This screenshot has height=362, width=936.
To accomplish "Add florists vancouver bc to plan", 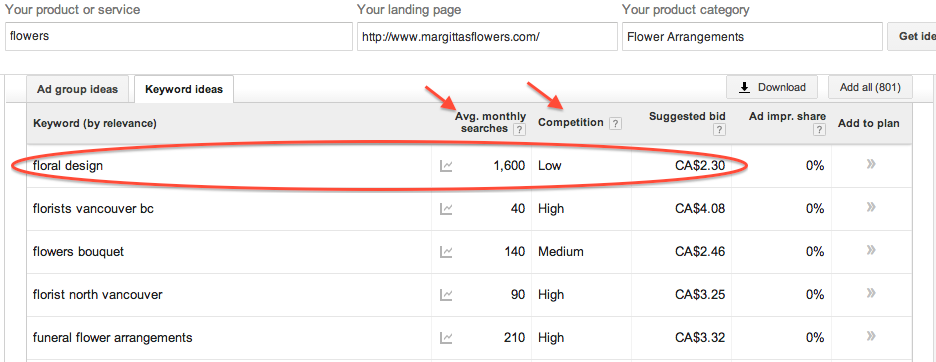I will pos(871,207).
